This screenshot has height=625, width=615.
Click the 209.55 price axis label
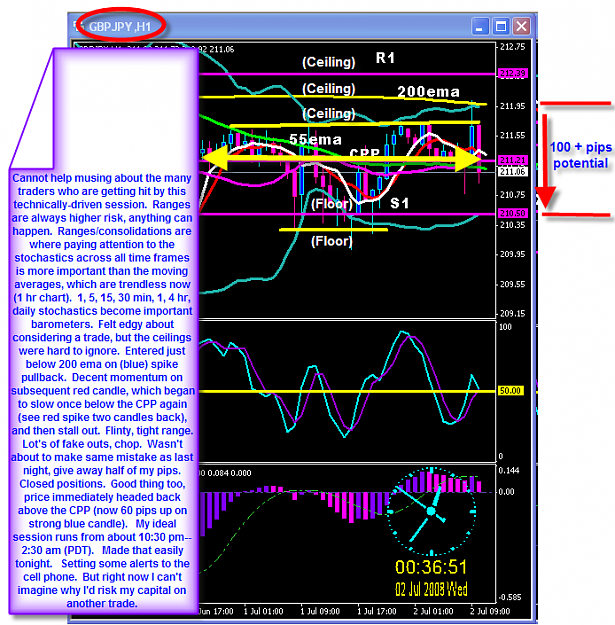[x=513, y=284]
